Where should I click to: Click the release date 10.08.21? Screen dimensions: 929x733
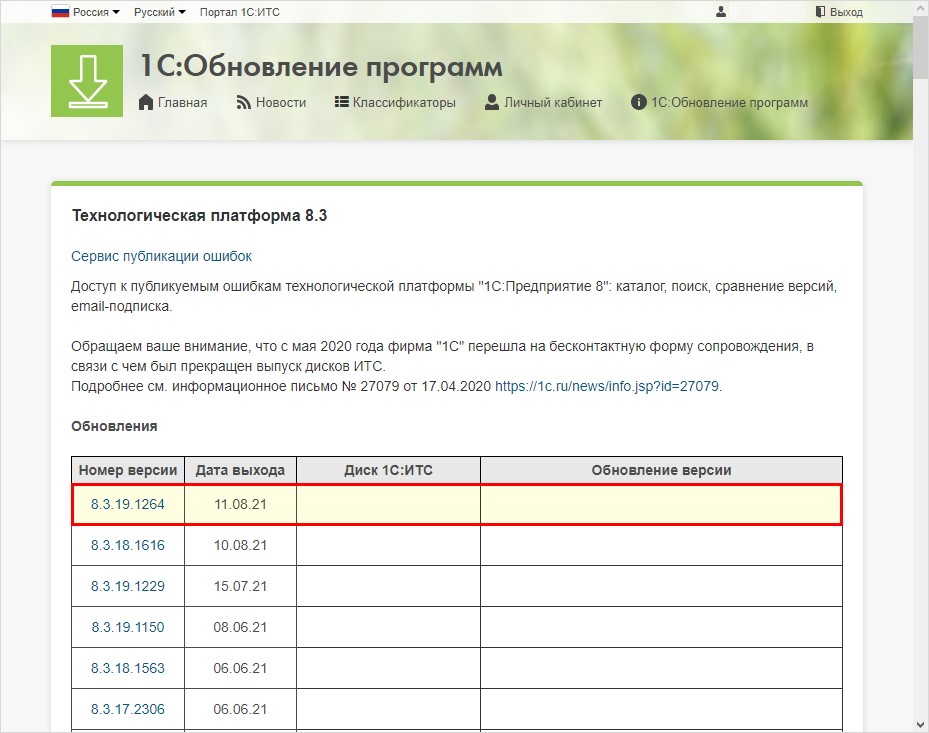pos(240,545)
